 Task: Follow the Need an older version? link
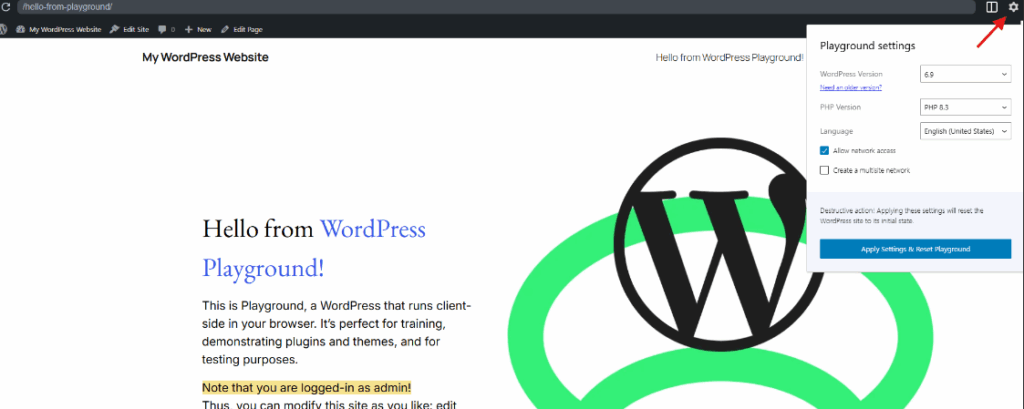pyautogui.click(x=850, y=88)
